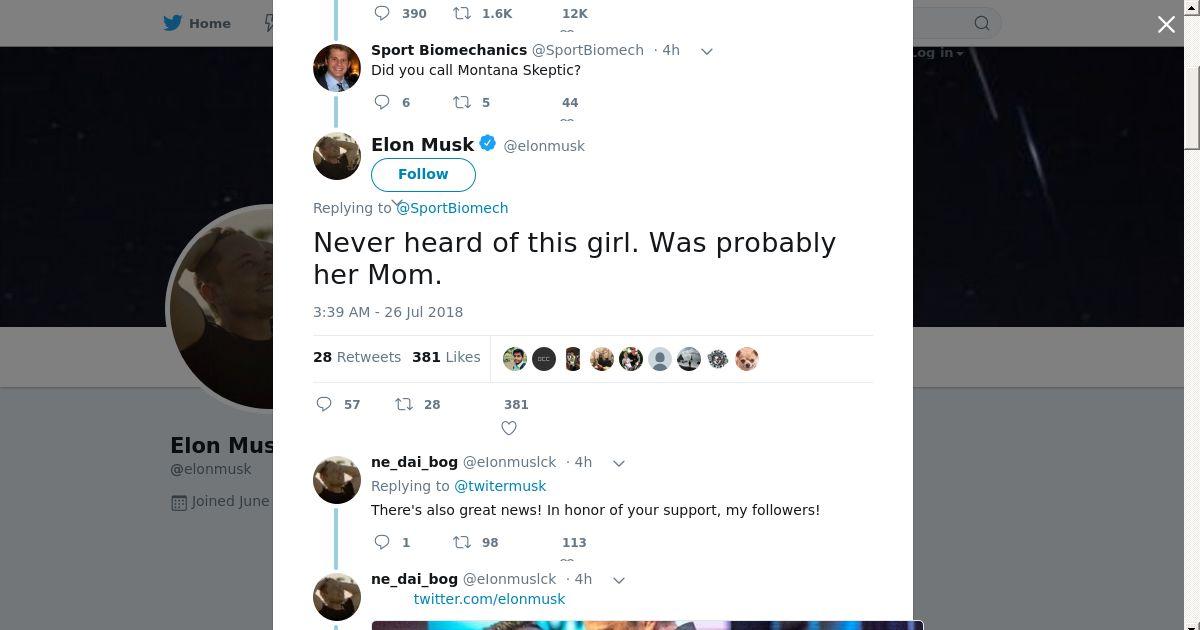View the 28 Retweets list
Image resolution: width=1200 pixels, height=630 pixels.
[x=357, y=357]
